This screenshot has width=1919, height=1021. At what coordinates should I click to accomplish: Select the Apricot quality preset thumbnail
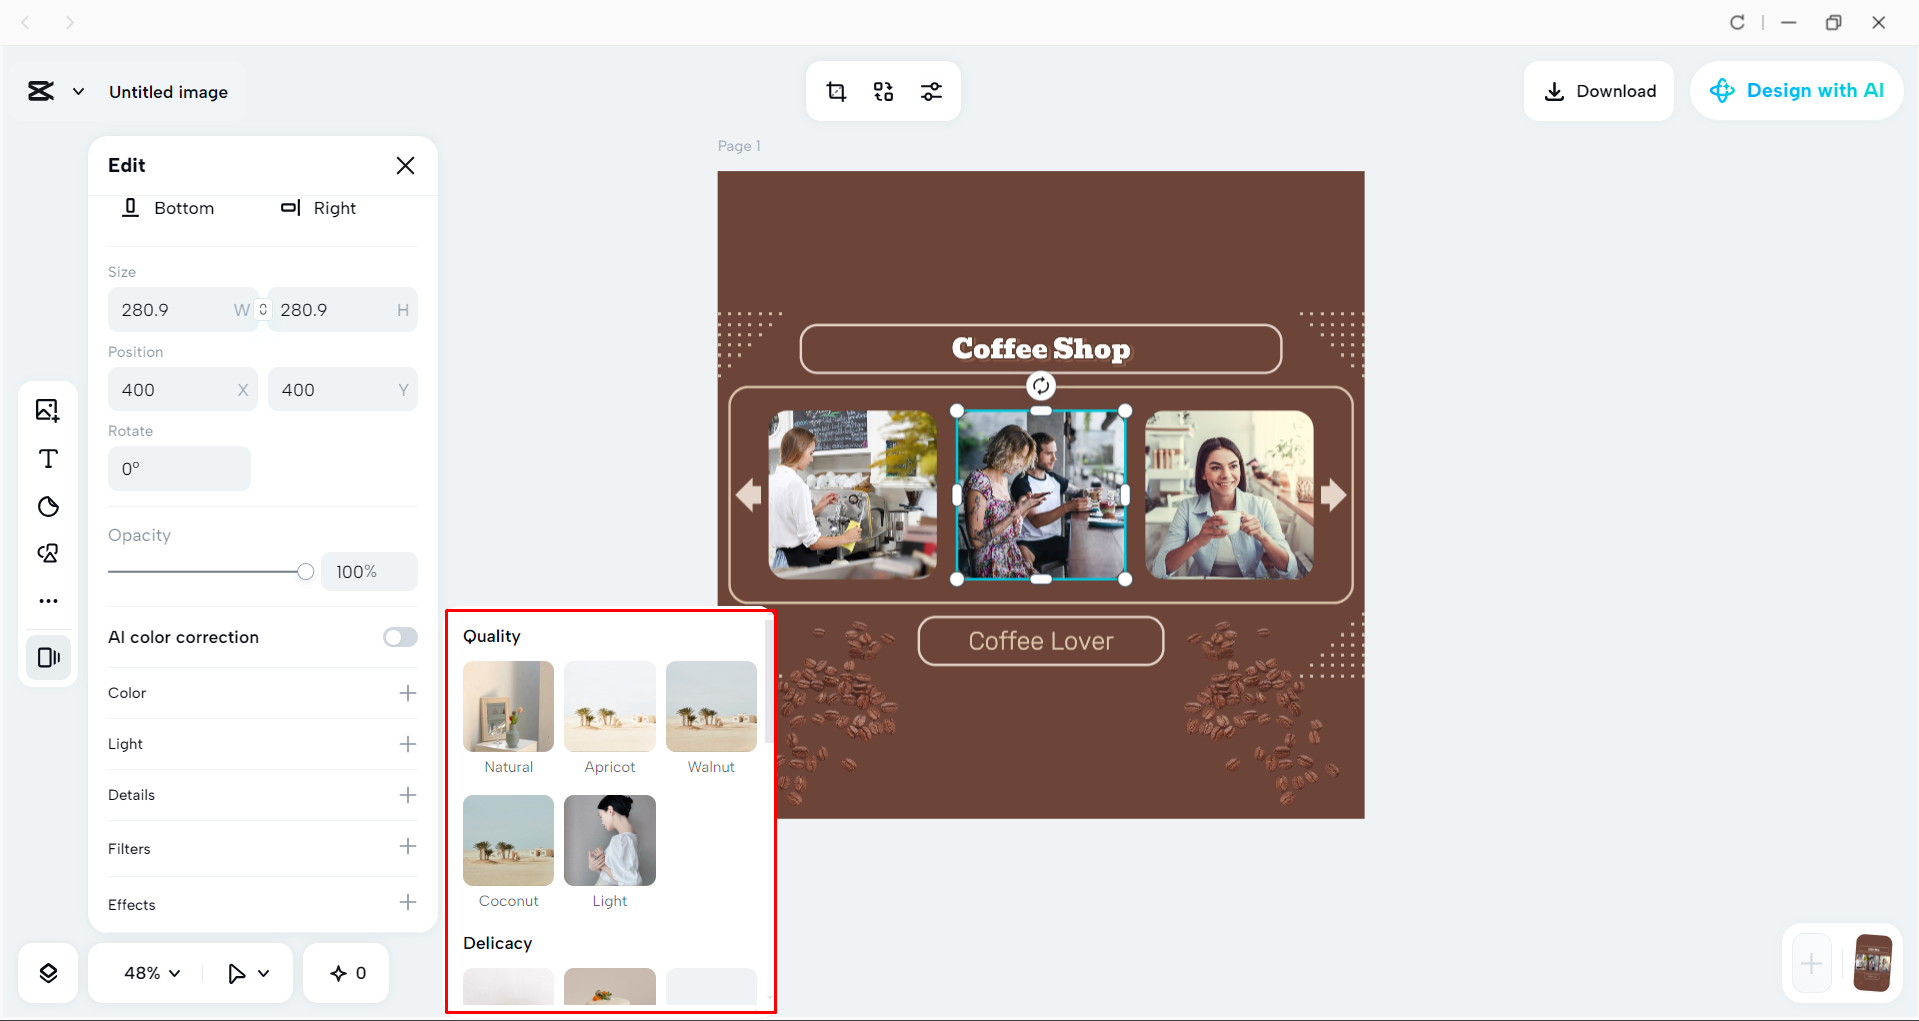coord(609,706)
